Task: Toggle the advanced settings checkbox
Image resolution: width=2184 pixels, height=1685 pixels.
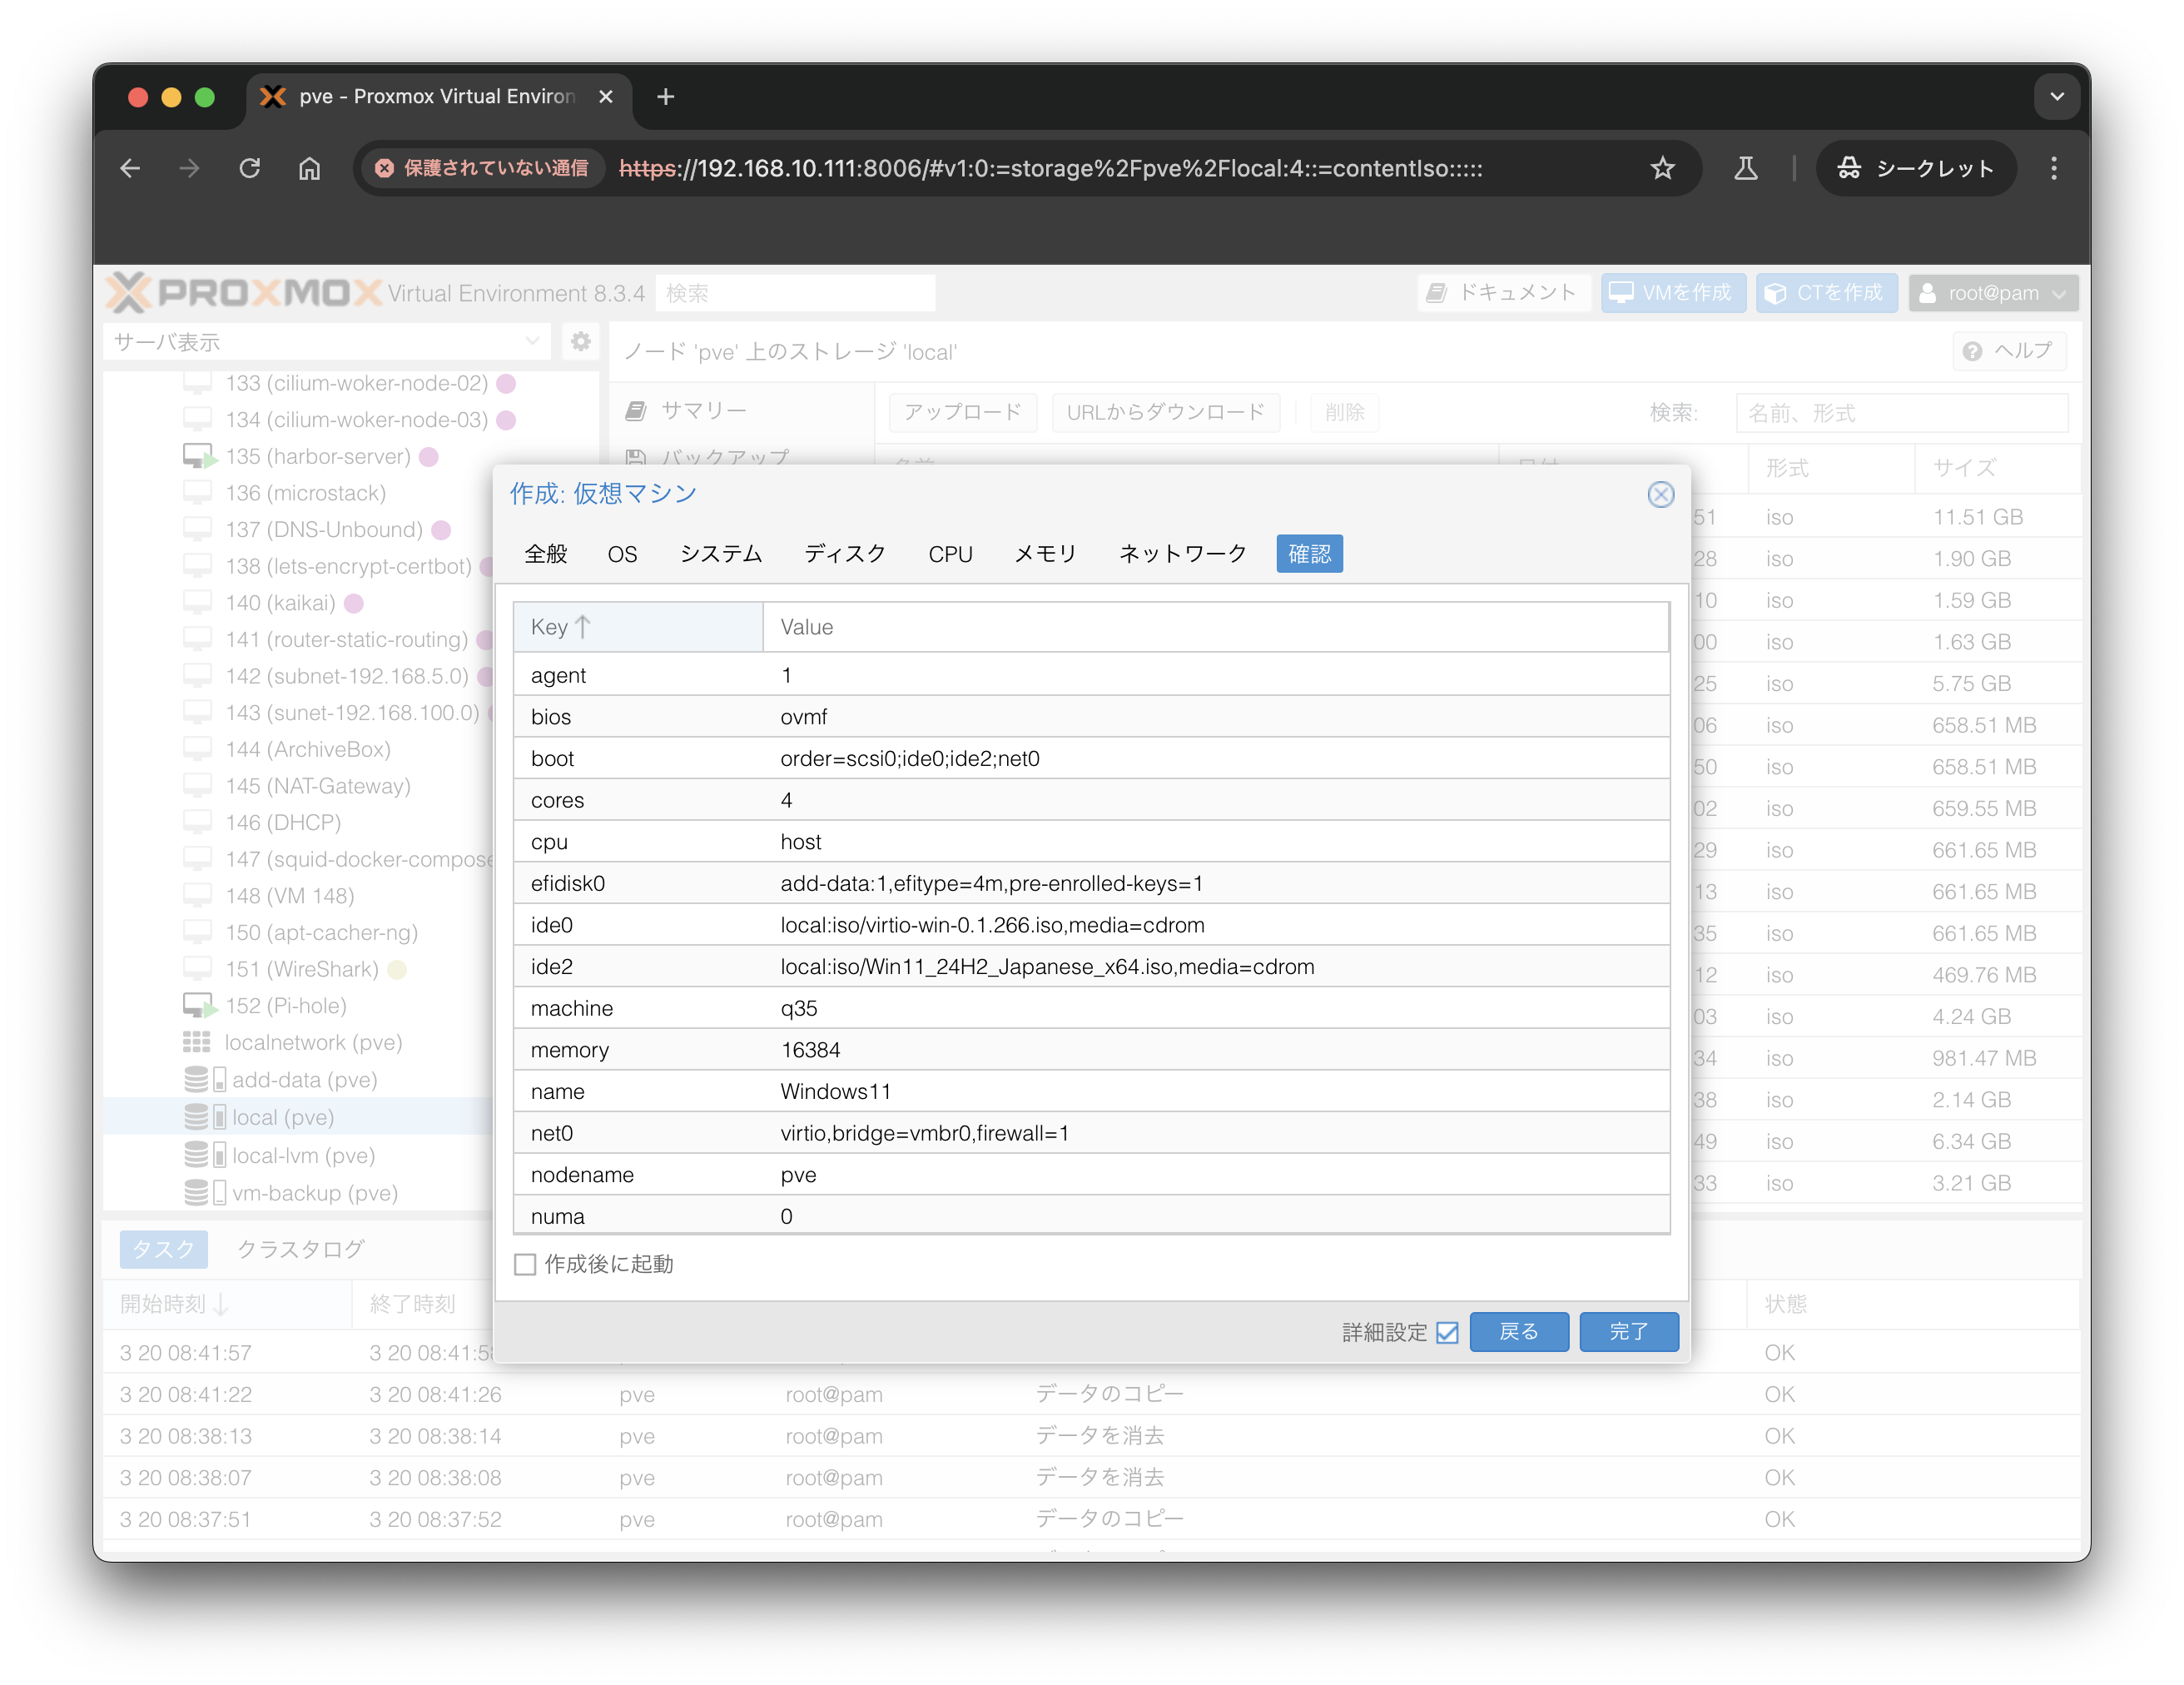Action: [x=1447, y=1332]
